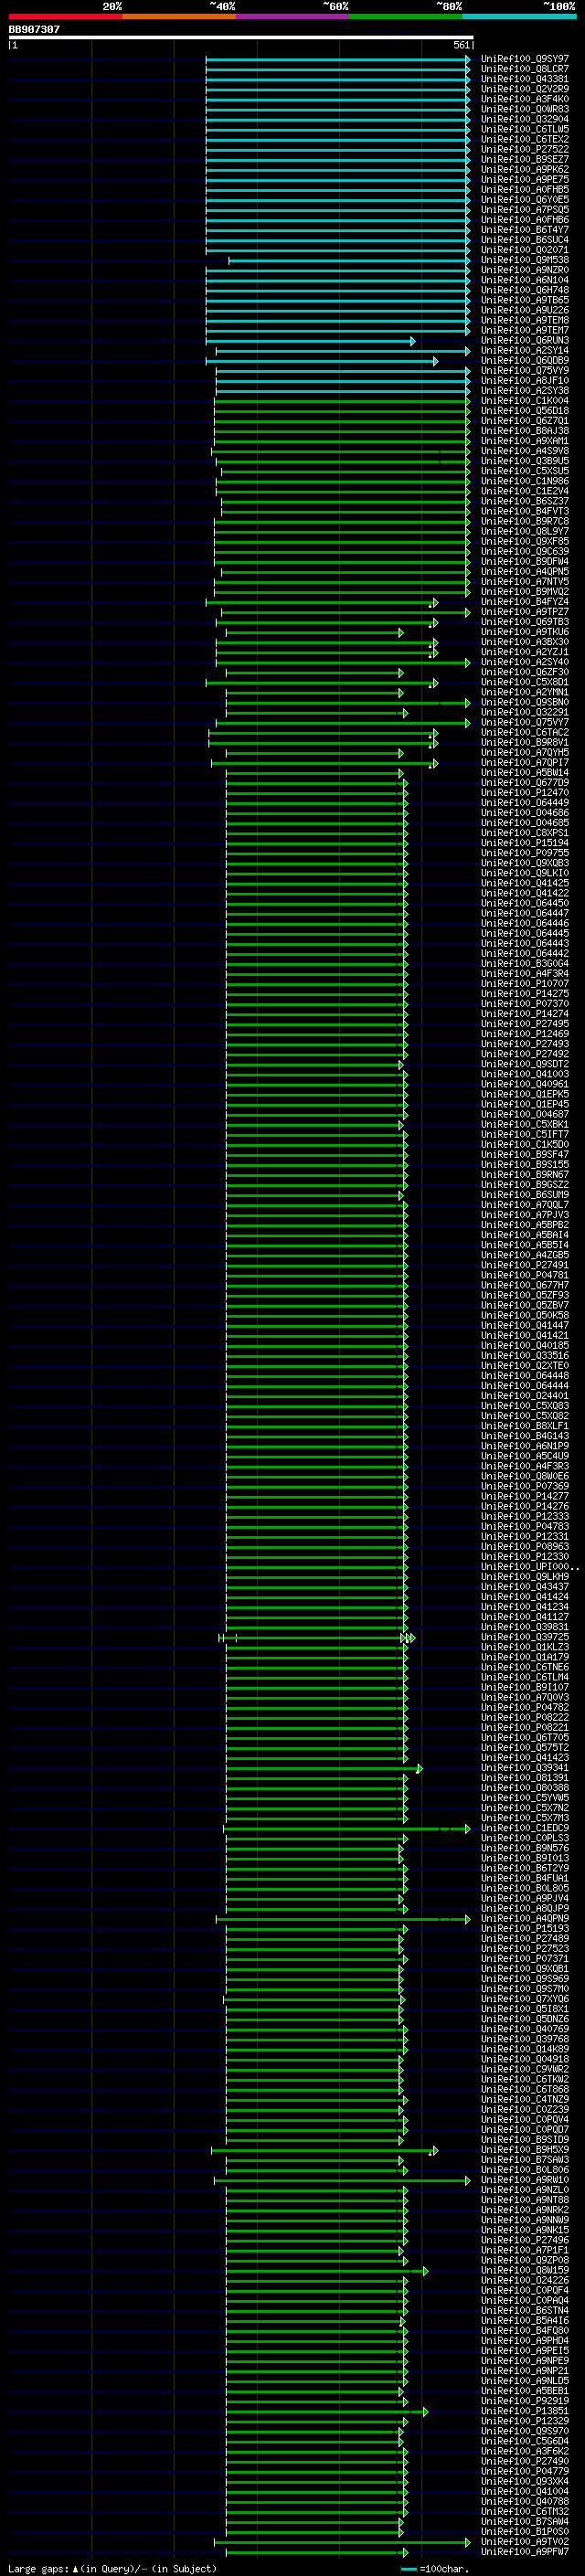
Task: Click the orange ~40% identity legend segment
Action: [x=179, y=16]
